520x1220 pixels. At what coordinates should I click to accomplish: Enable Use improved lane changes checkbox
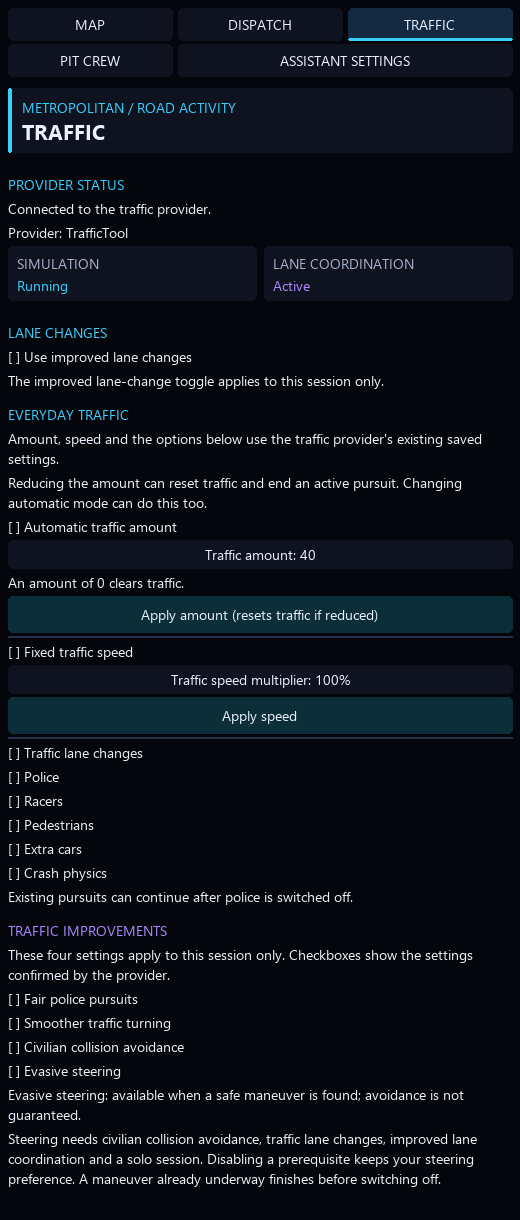tap(100, 357)
